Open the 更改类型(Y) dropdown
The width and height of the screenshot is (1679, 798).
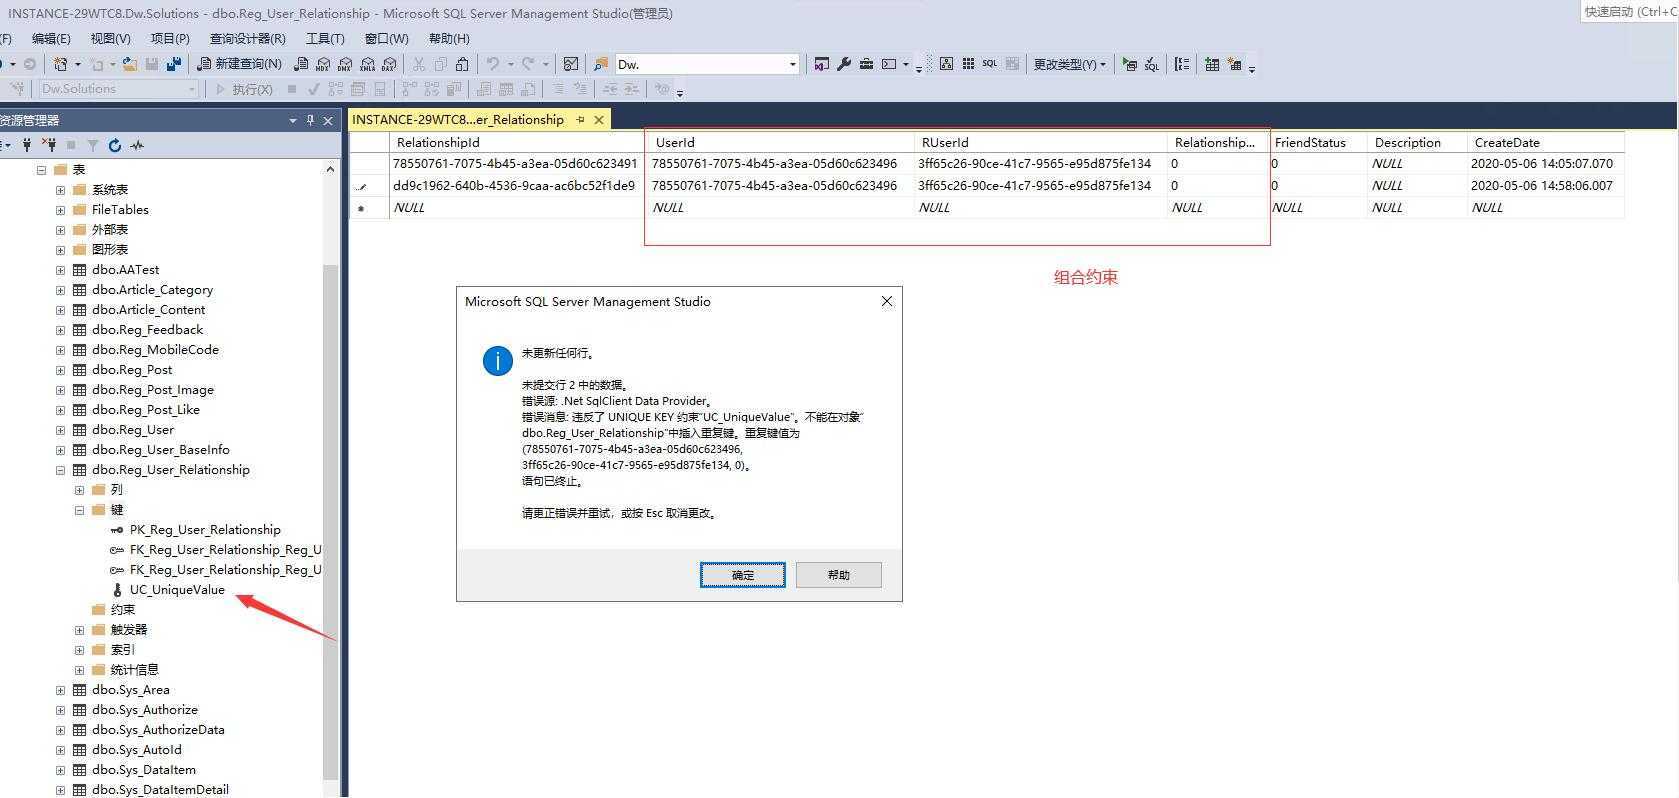tap(1070, 64)
